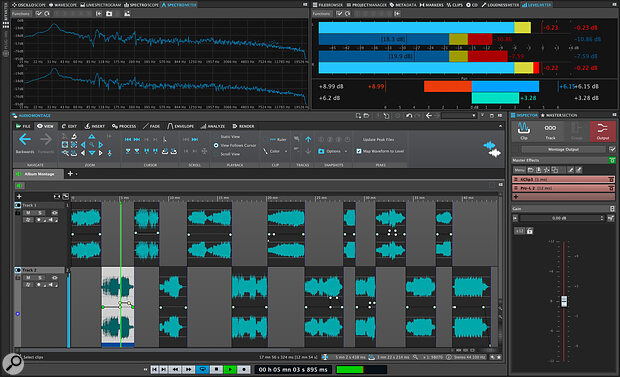620x377 pixels.
Task: Expand the Gain section options
Action: coord(612,208)
